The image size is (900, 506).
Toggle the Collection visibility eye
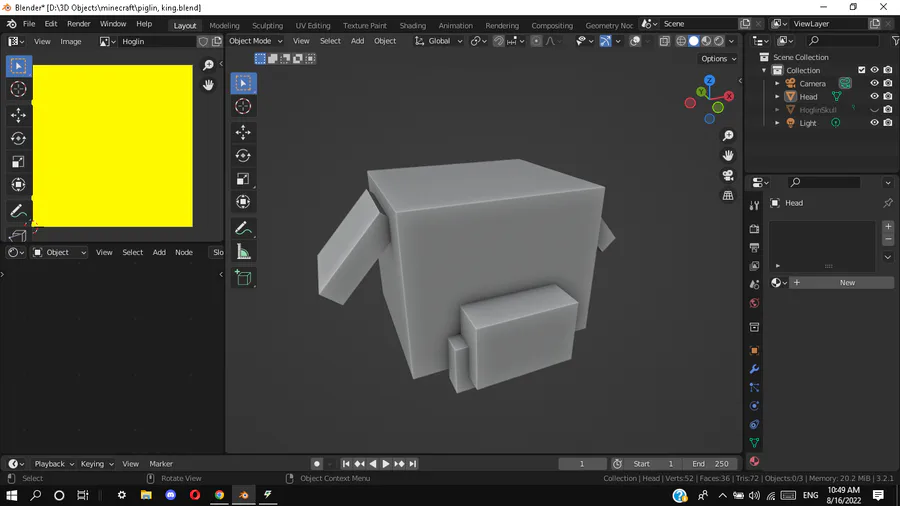pos(874,70)
